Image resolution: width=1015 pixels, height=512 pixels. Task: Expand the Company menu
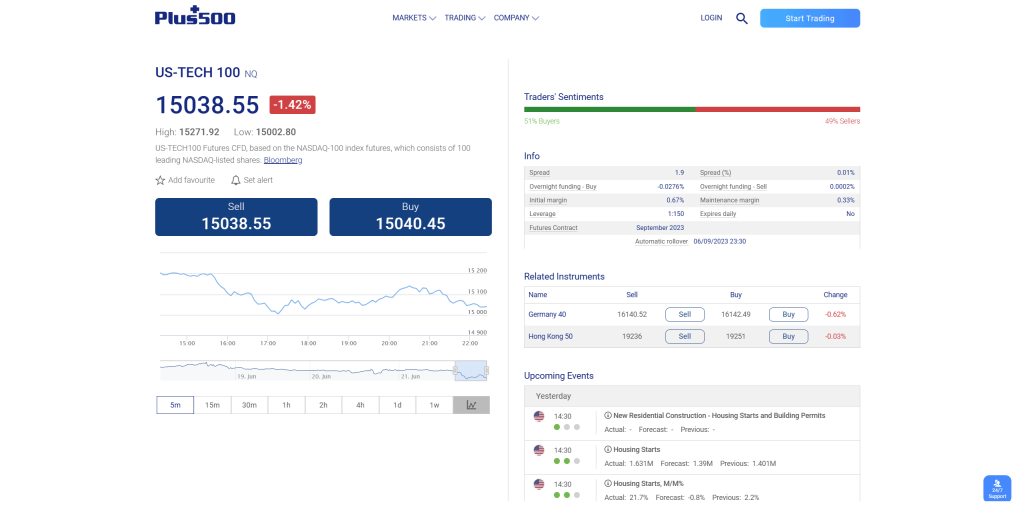point(516,18)
